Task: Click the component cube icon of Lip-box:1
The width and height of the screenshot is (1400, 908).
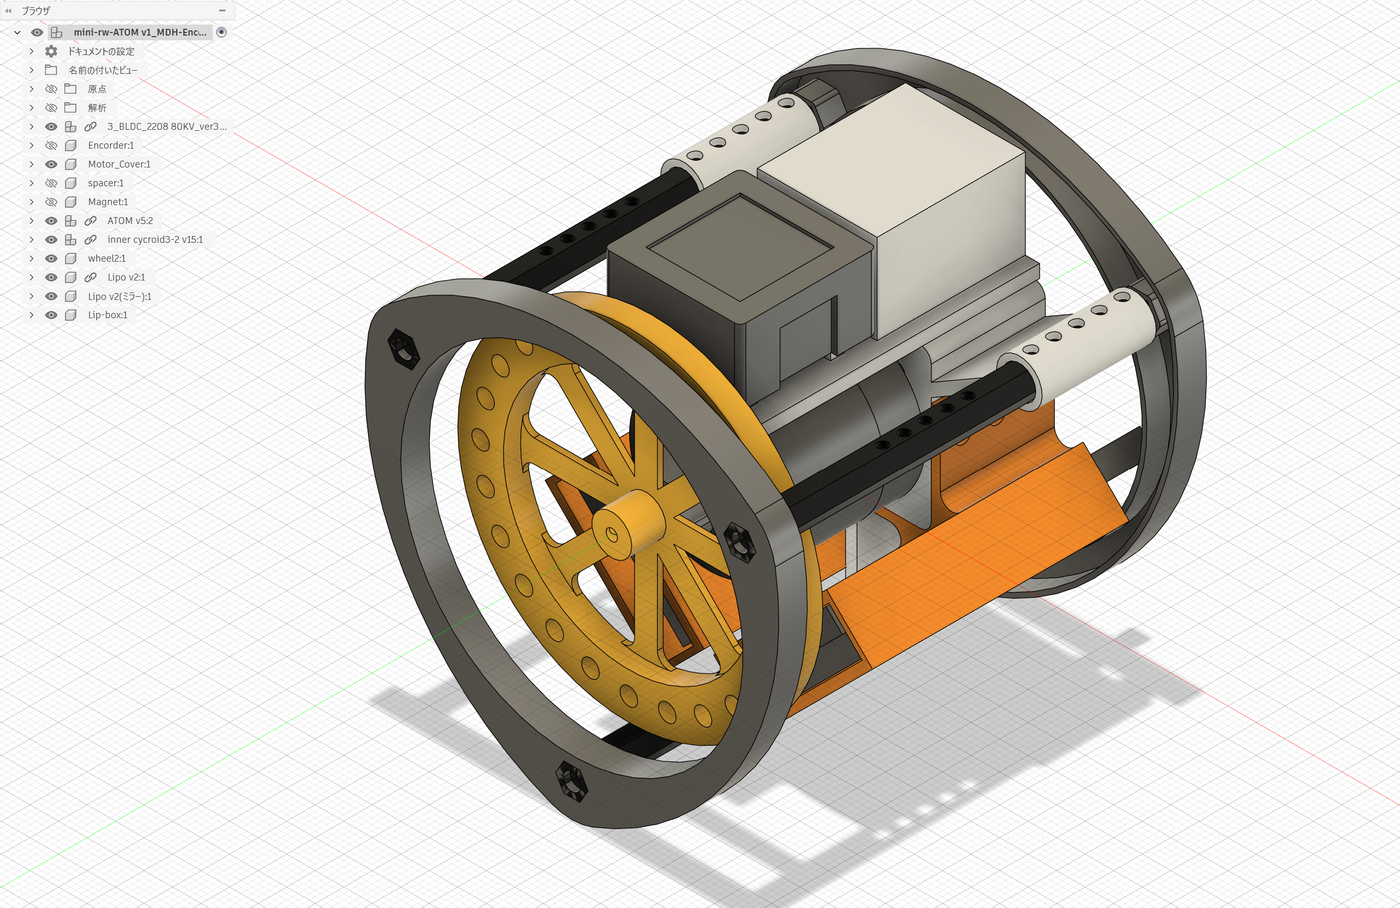Action: coord(70,315)
